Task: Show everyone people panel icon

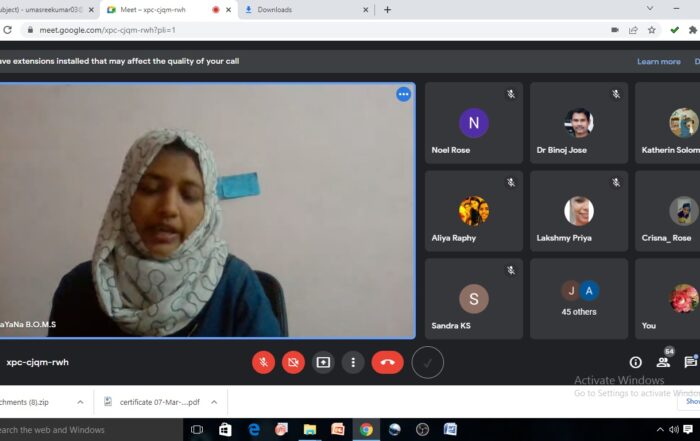Action: (663, 362)
